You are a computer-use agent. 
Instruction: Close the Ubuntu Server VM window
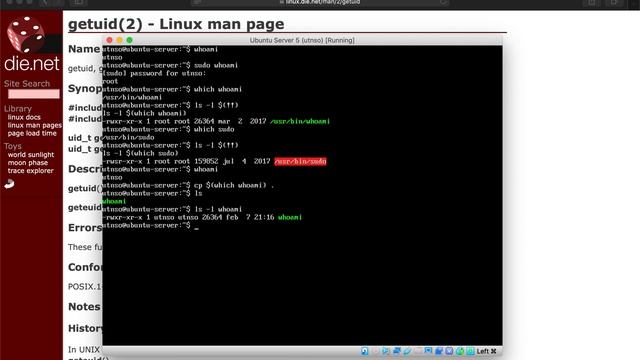109,40
